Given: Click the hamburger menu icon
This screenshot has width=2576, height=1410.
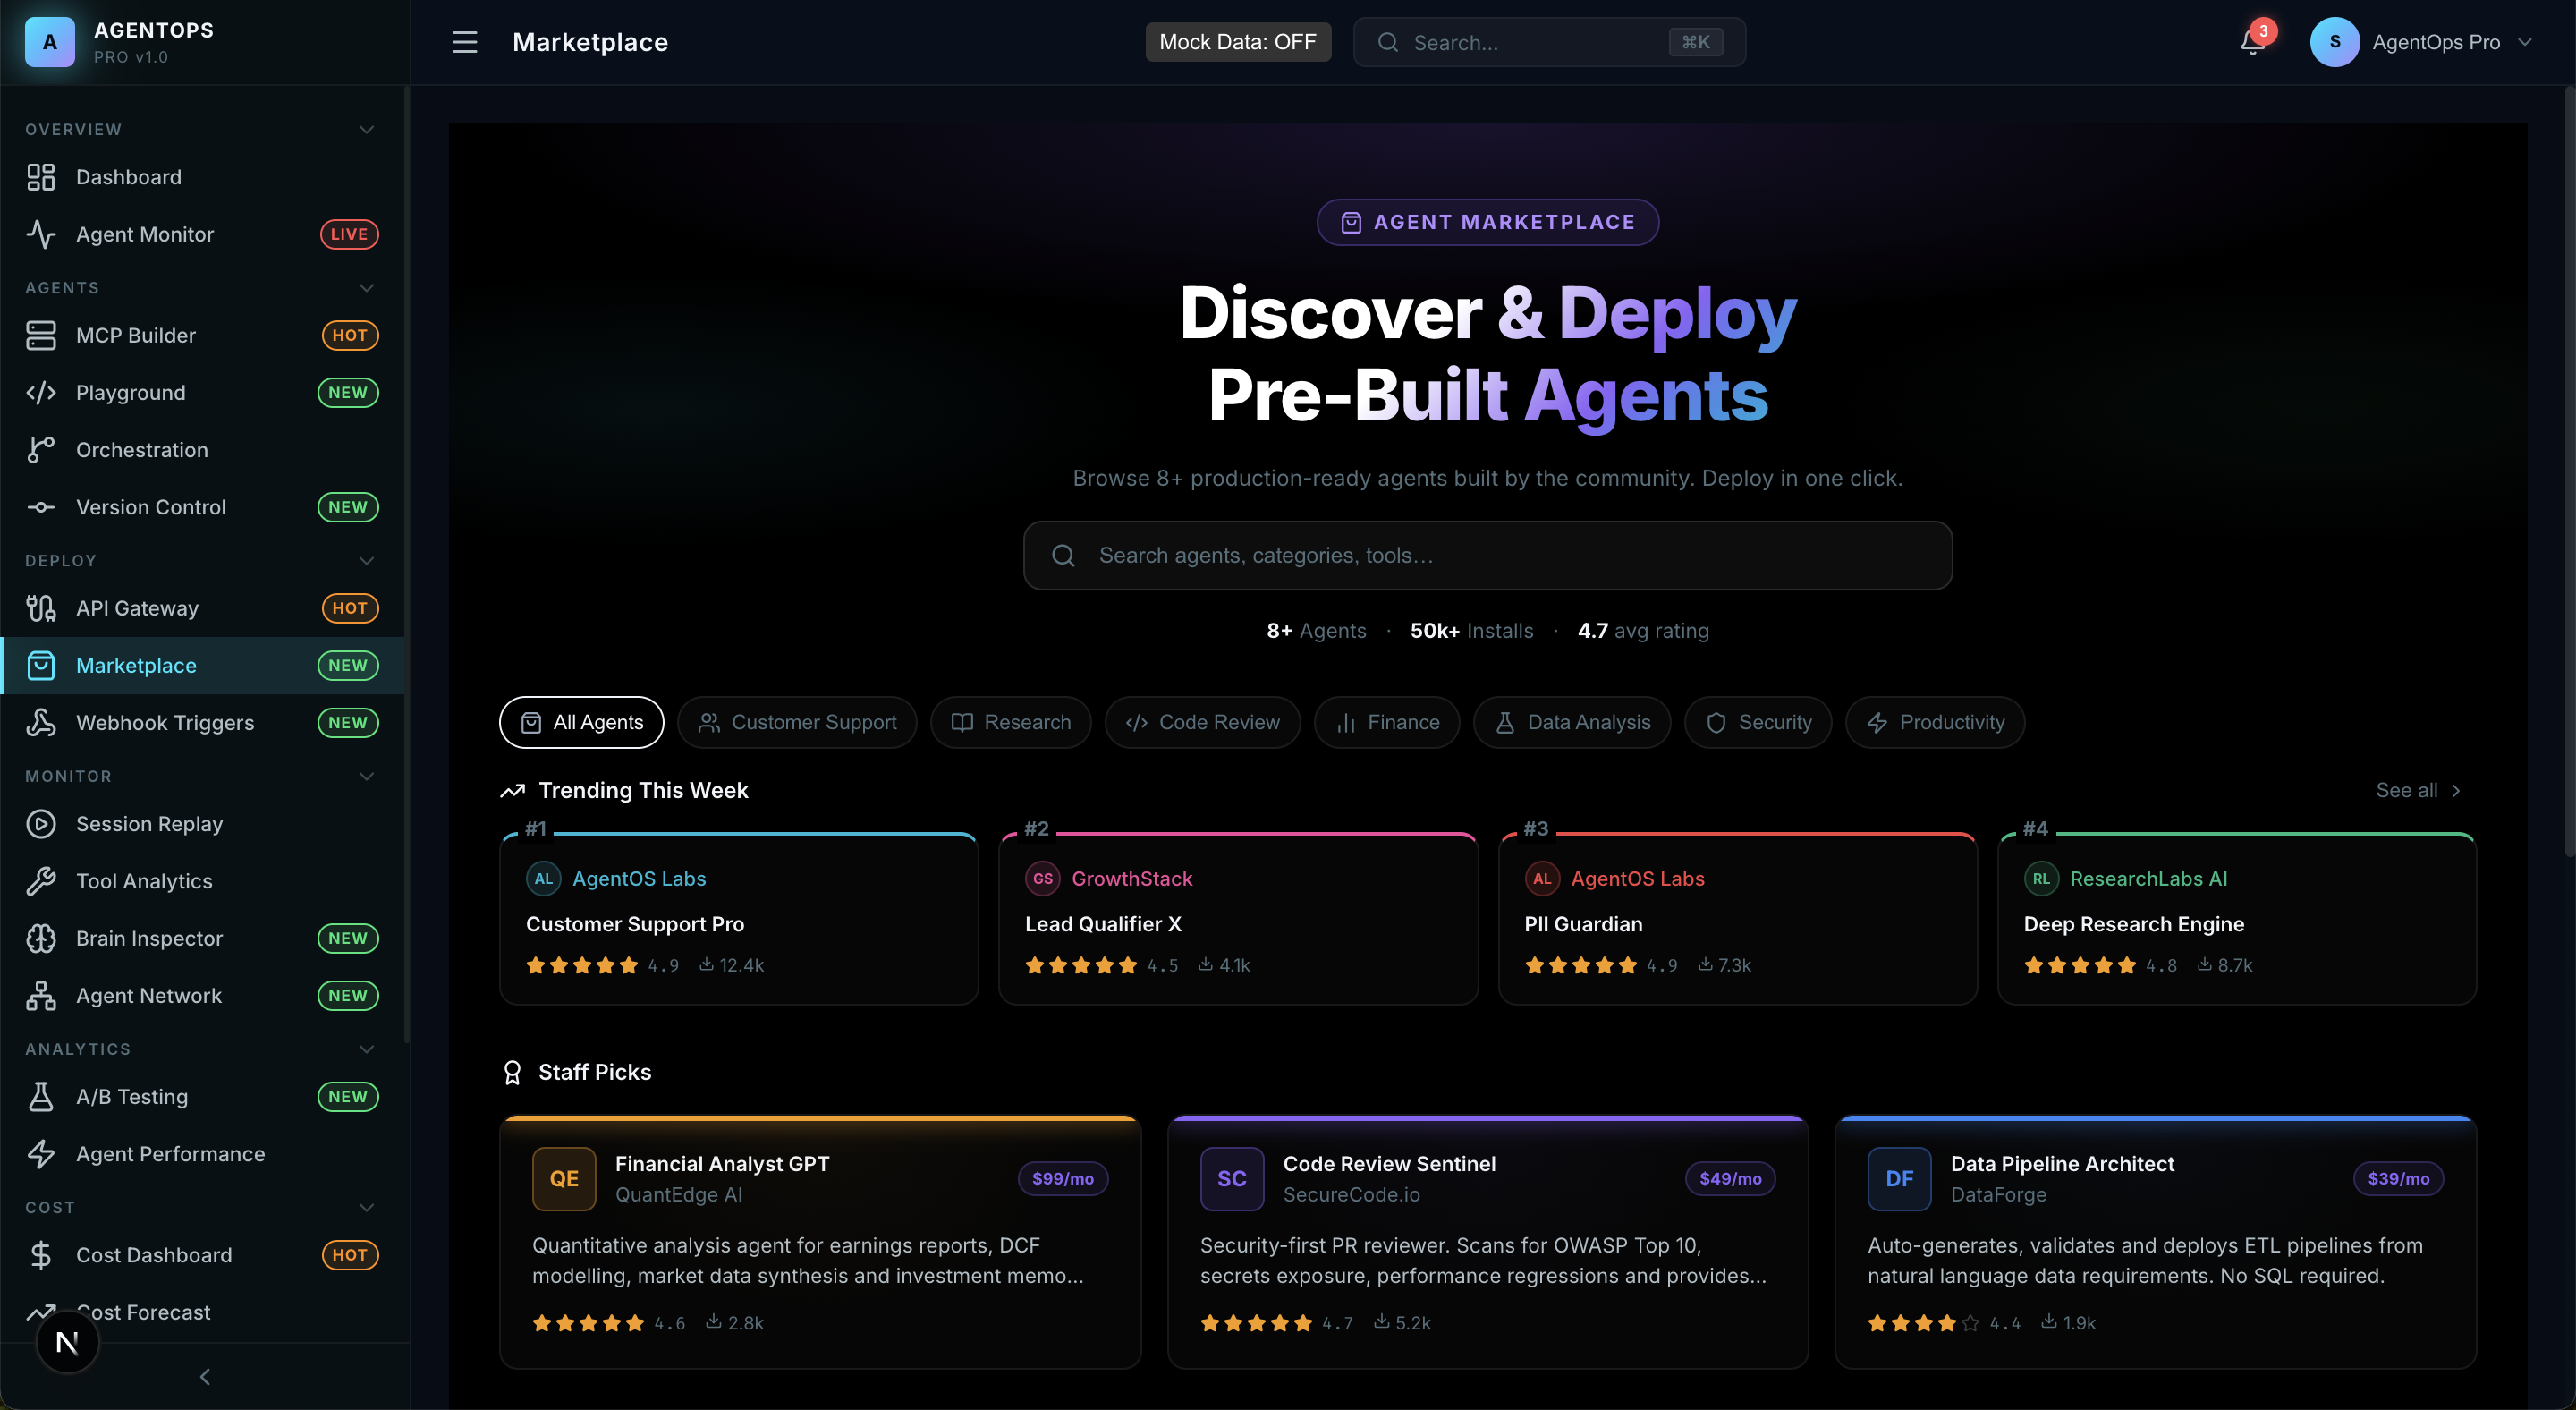Looking at the screenshot, I should pos(464,42).
